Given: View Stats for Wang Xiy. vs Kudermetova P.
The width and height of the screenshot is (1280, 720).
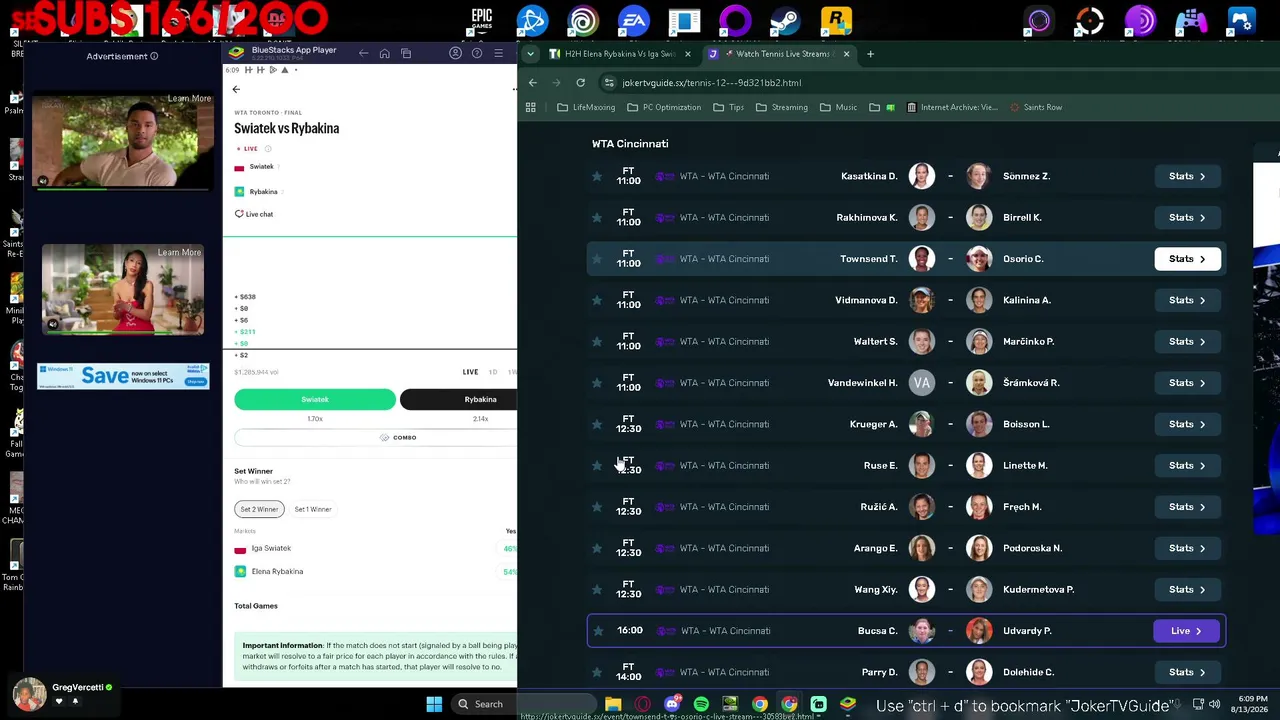Looking at the screenshot, I should coord(1187,589).
